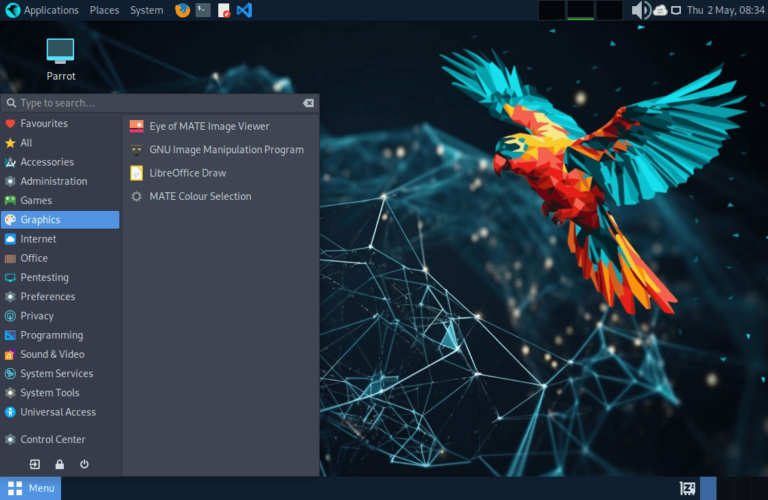Open the Programming category
Image resolution: width=768 pixels, height=500 pixels.
coord(60,335)
